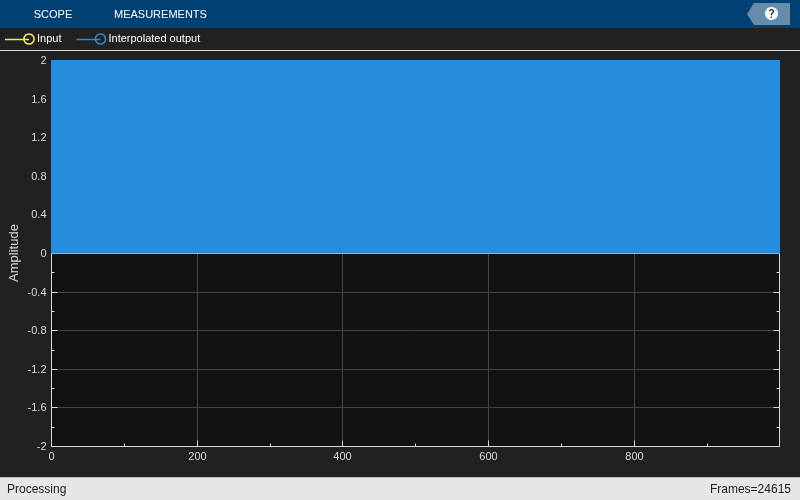800x500 pixels.
Task: Click the Amplitude y-axis label
Action: (14, 253)
